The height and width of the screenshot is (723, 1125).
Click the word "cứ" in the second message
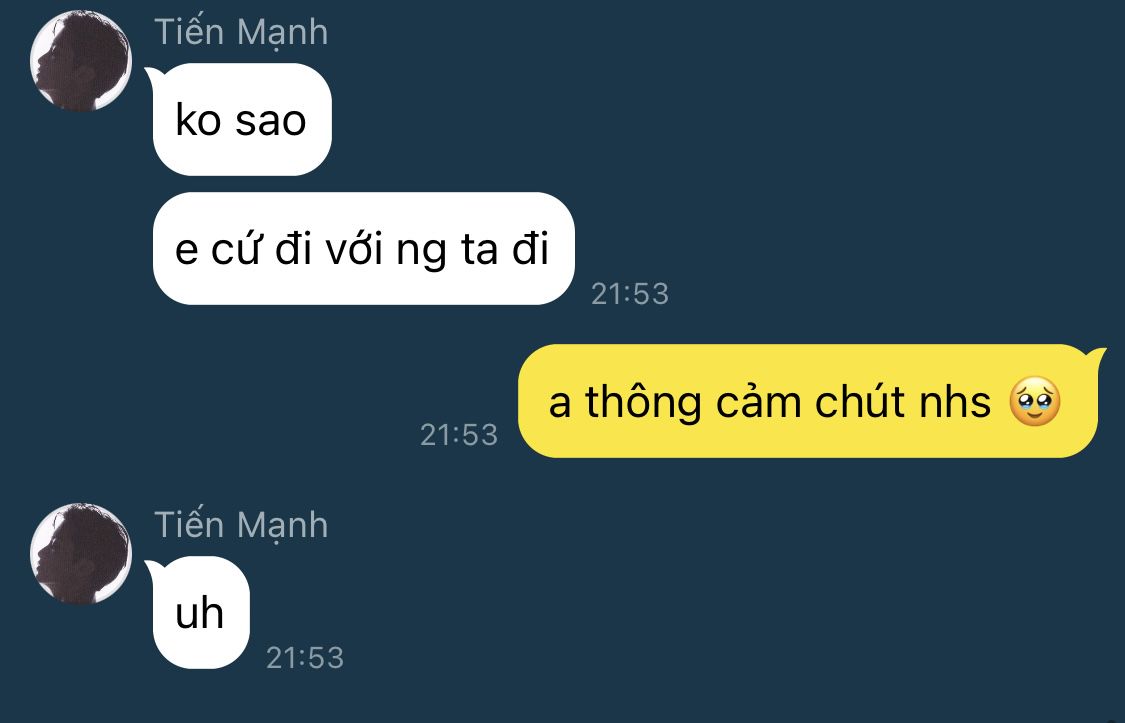(235, 250)
